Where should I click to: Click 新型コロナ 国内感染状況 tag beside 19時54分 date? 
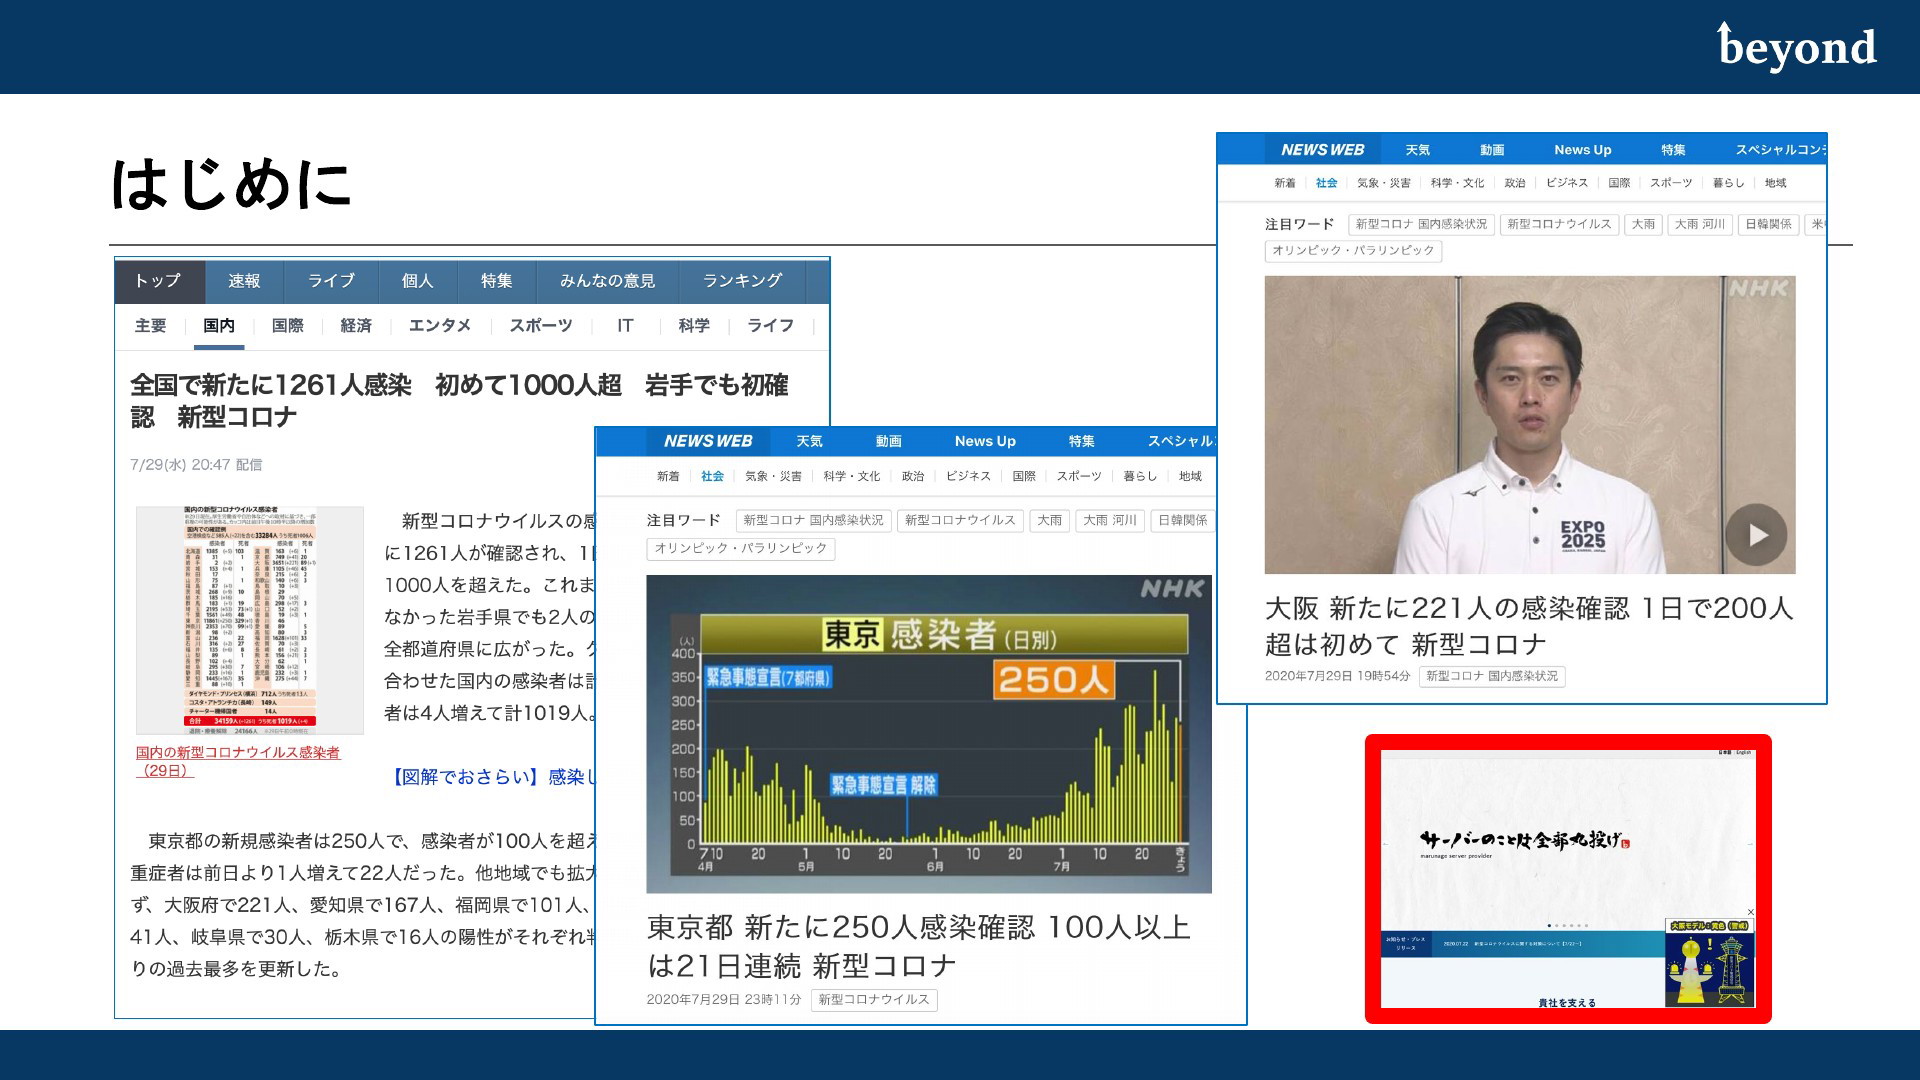pyautogui.click(x=1491, y=676)
